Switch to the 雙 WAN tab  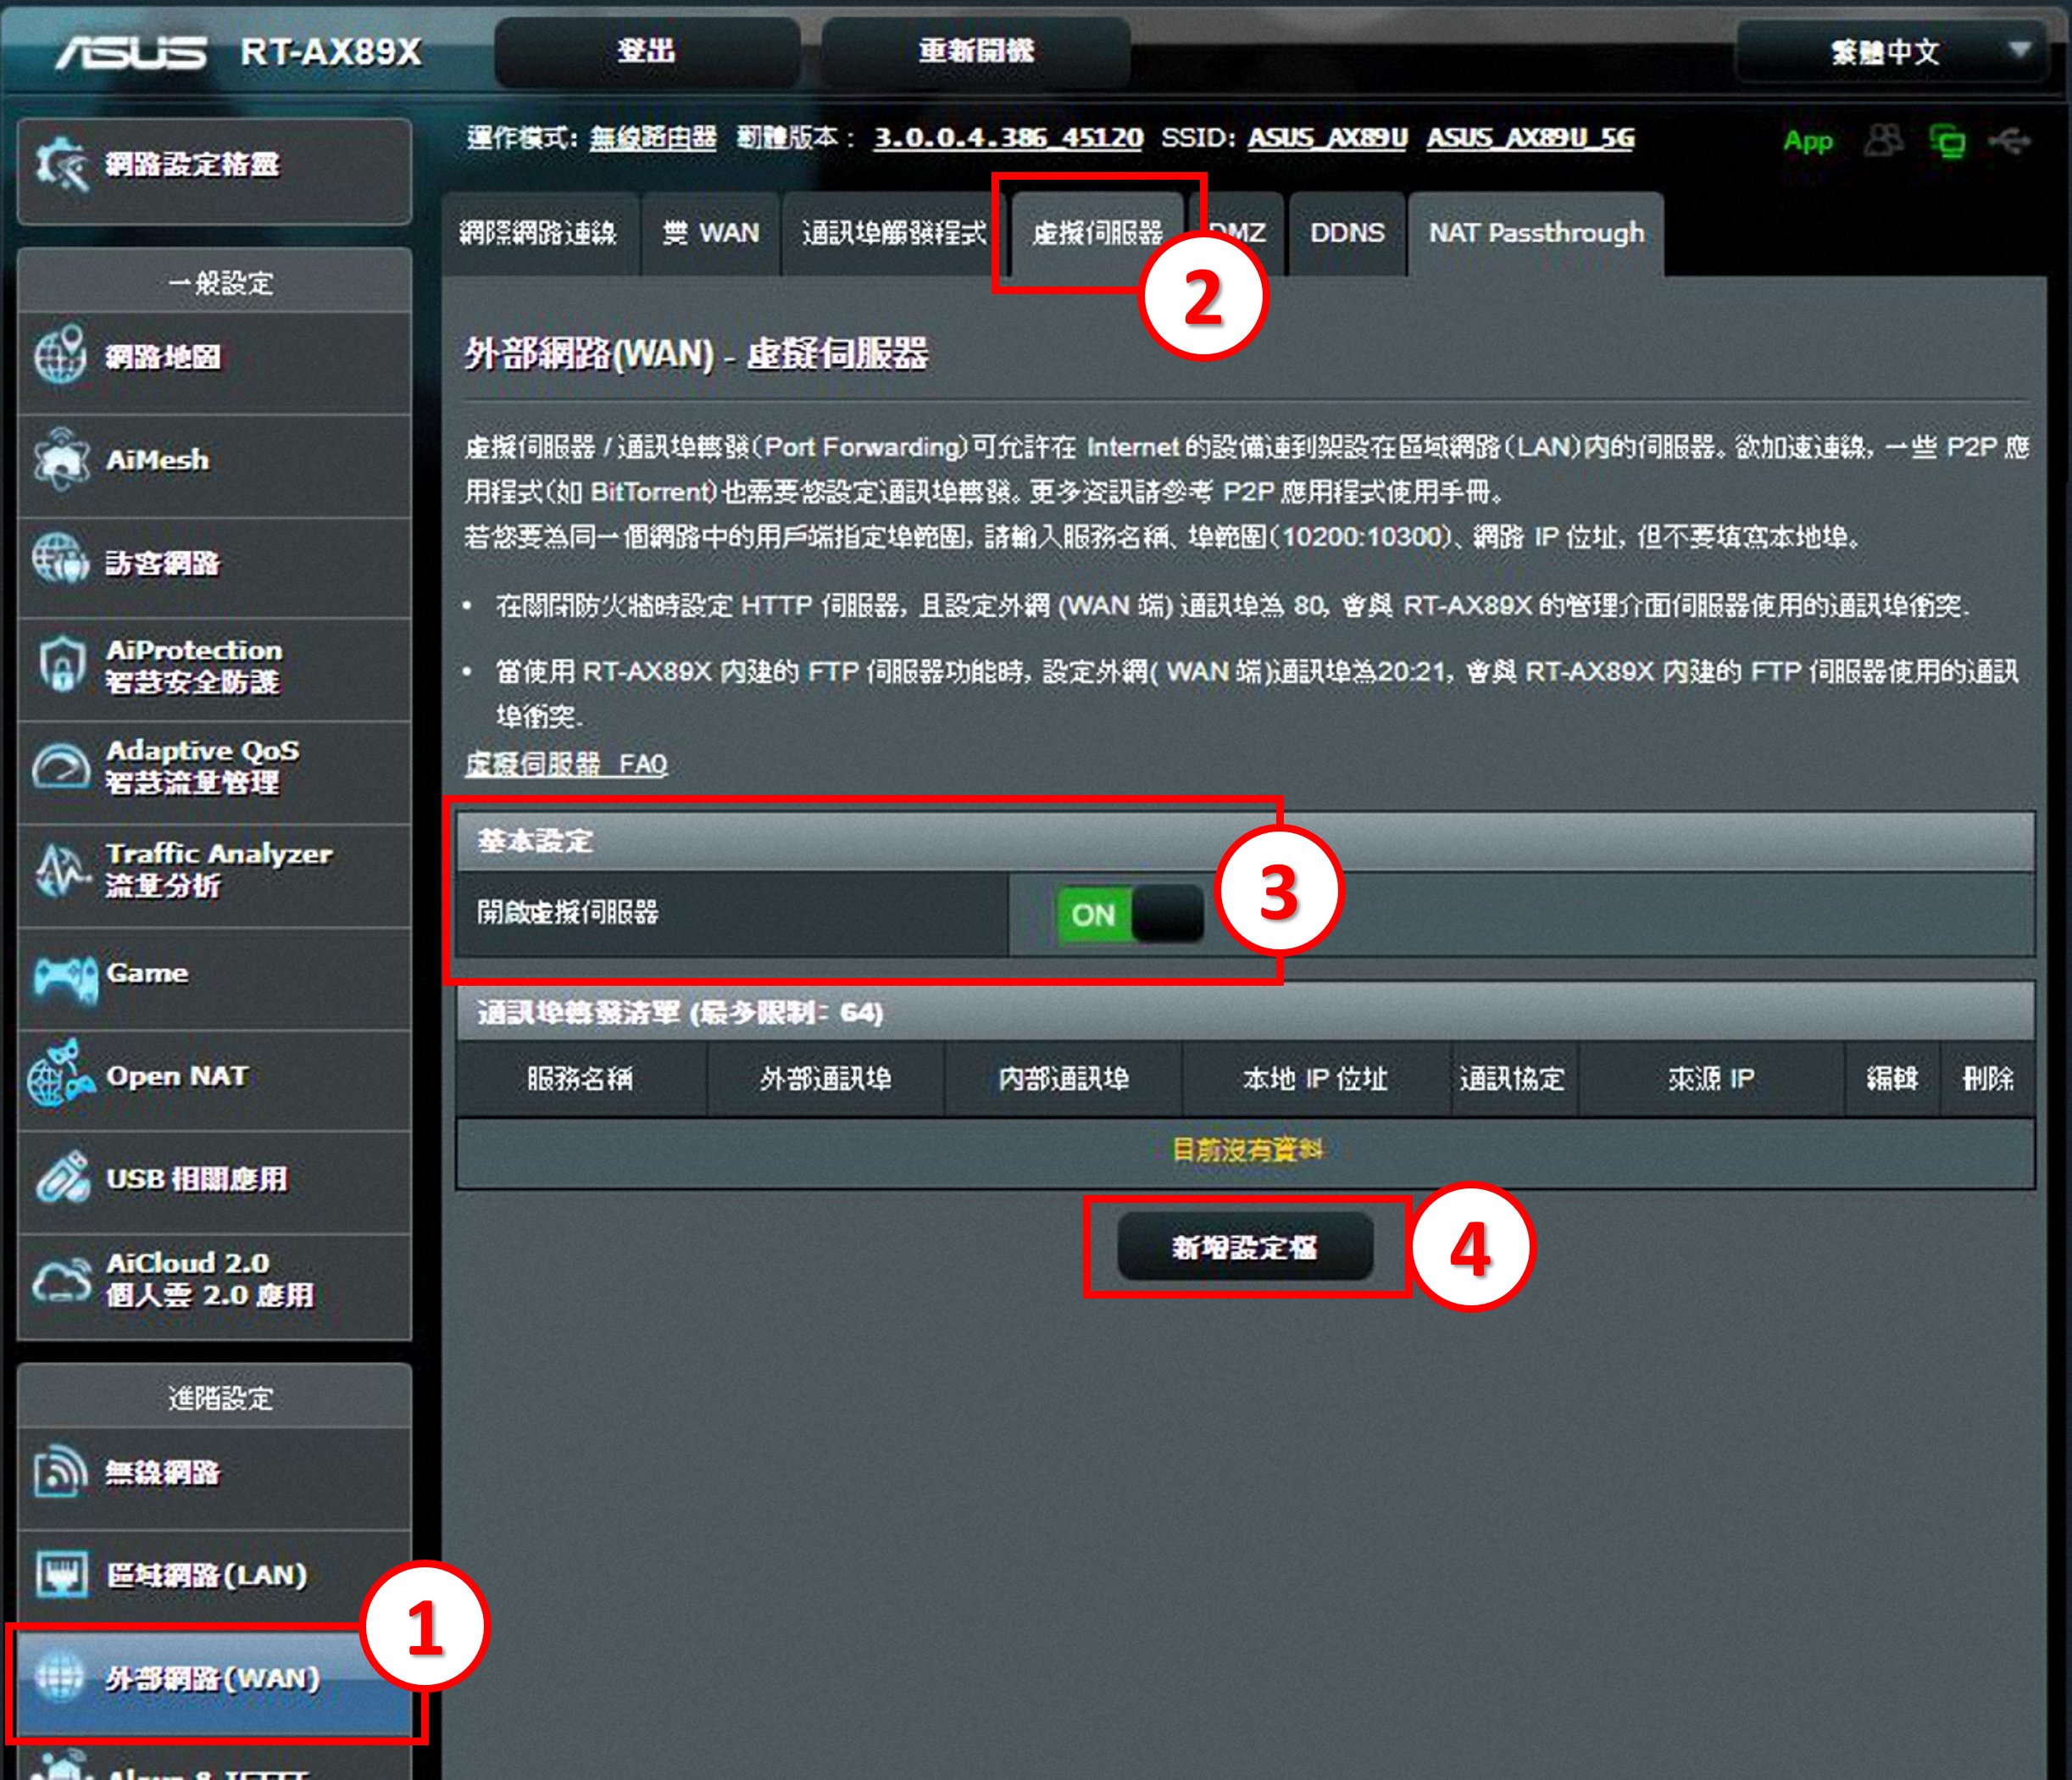[710, 233]
